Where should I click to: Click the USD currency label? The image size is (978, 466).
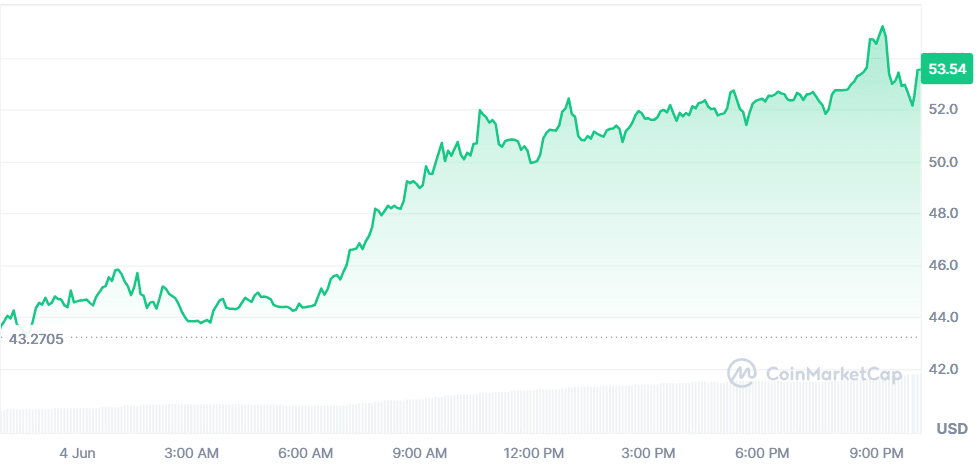pyautogui.click(x=951, y=429)
